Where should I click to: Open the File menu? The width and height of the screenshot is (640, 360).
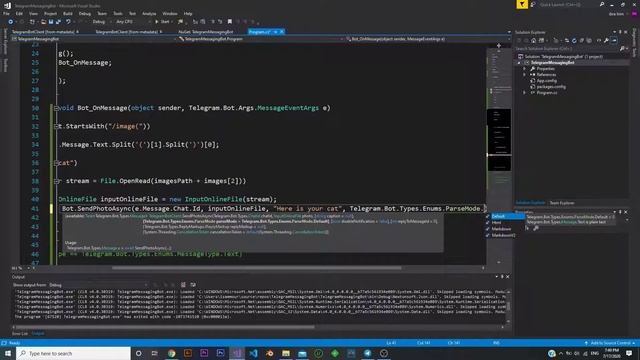point(6,13)
